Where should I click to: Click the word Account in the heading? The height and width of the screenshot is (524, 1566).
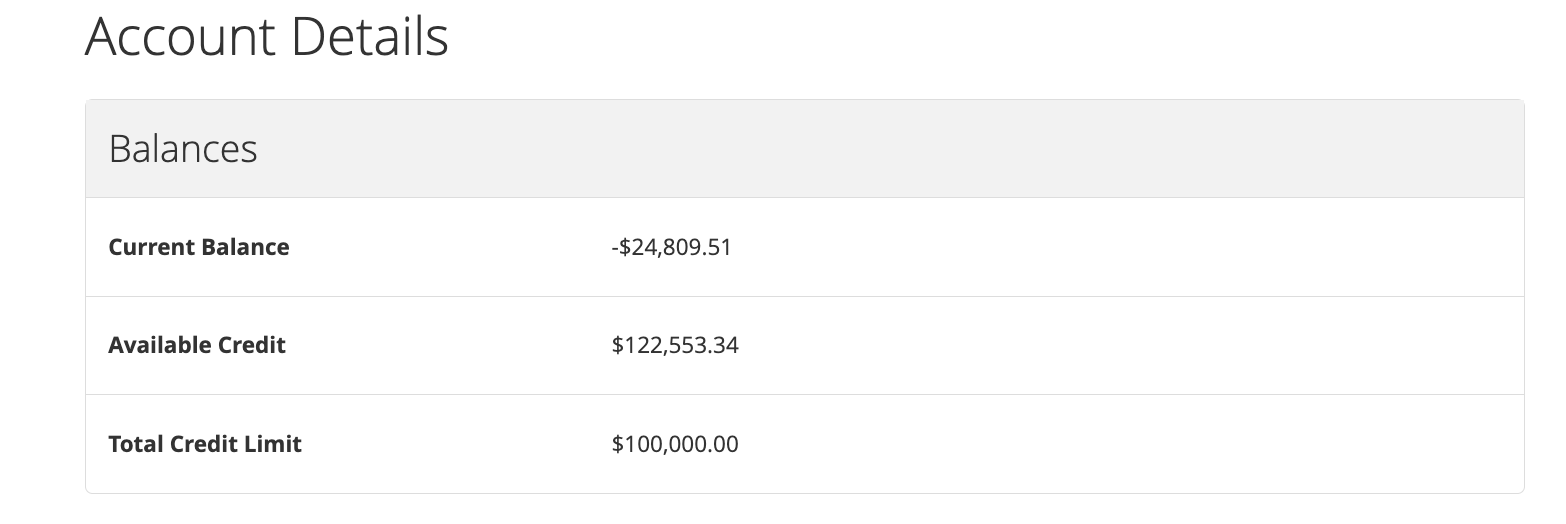[x=179, y=37]
